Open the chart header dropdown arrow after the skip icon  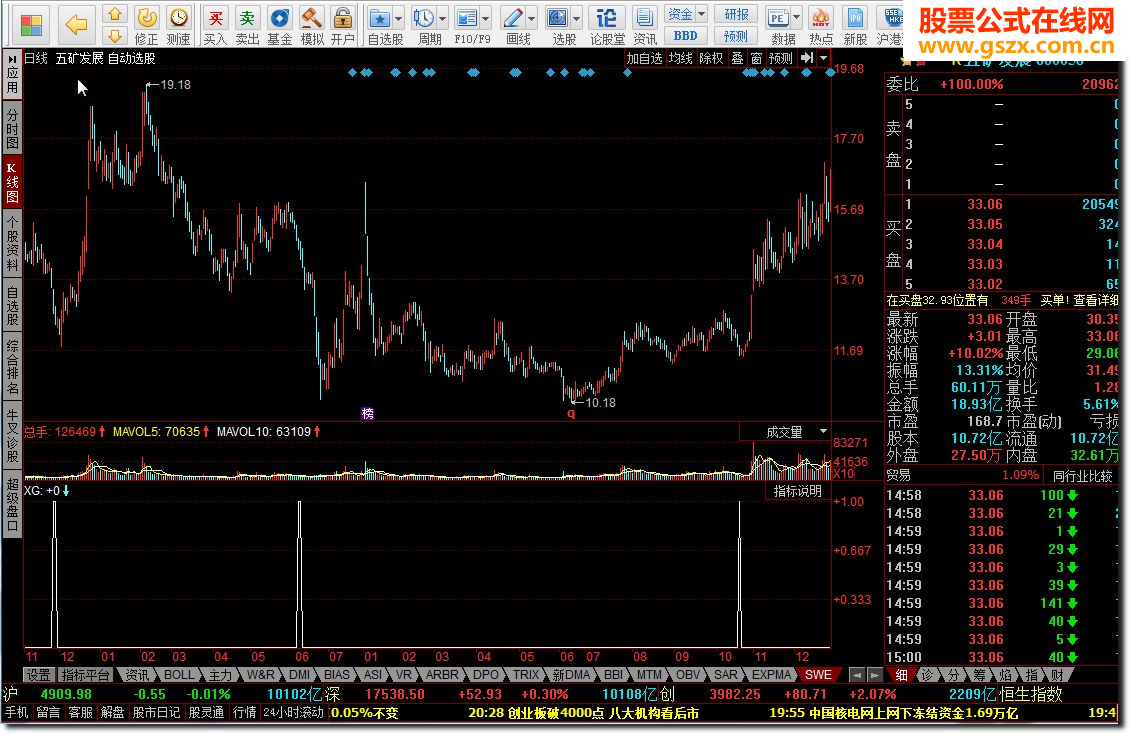click(x=823, y=58)
